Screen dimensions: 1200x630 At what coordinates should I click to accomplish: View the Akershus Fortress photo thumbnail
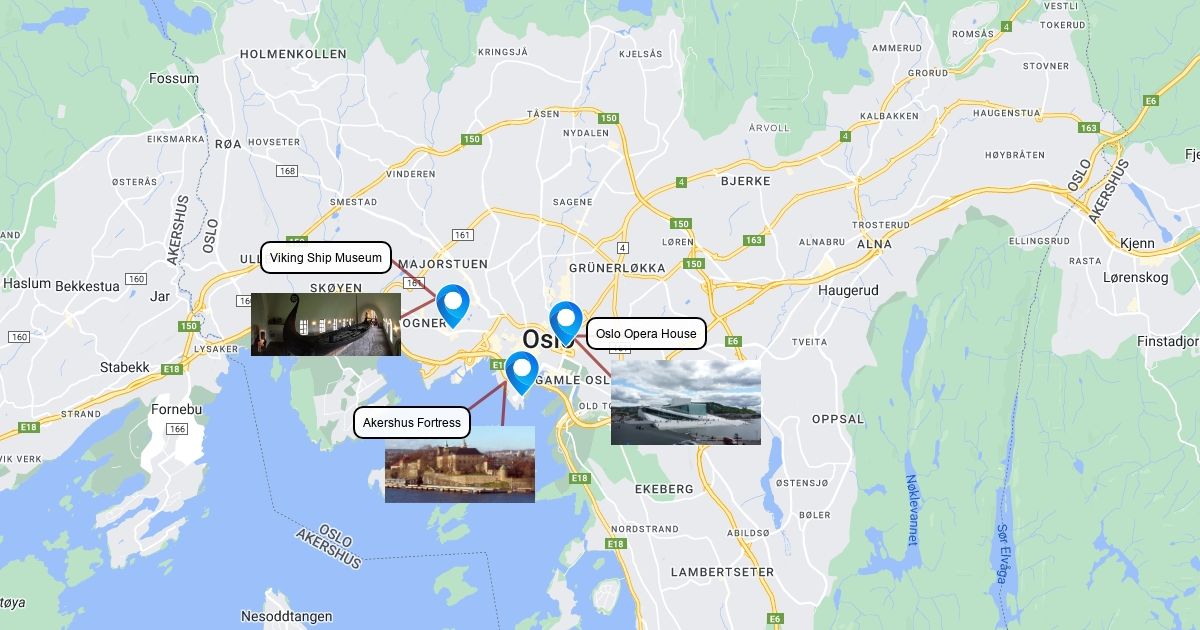460,464
